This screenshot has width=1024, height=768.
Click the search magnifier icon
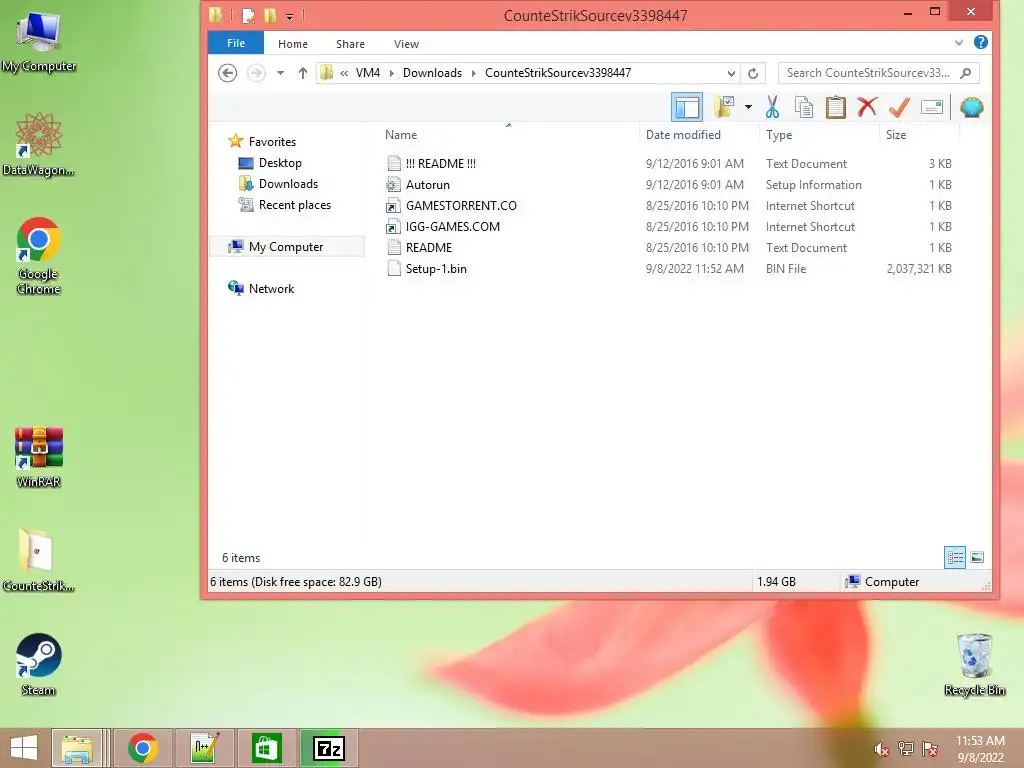[x=966, y=72]
